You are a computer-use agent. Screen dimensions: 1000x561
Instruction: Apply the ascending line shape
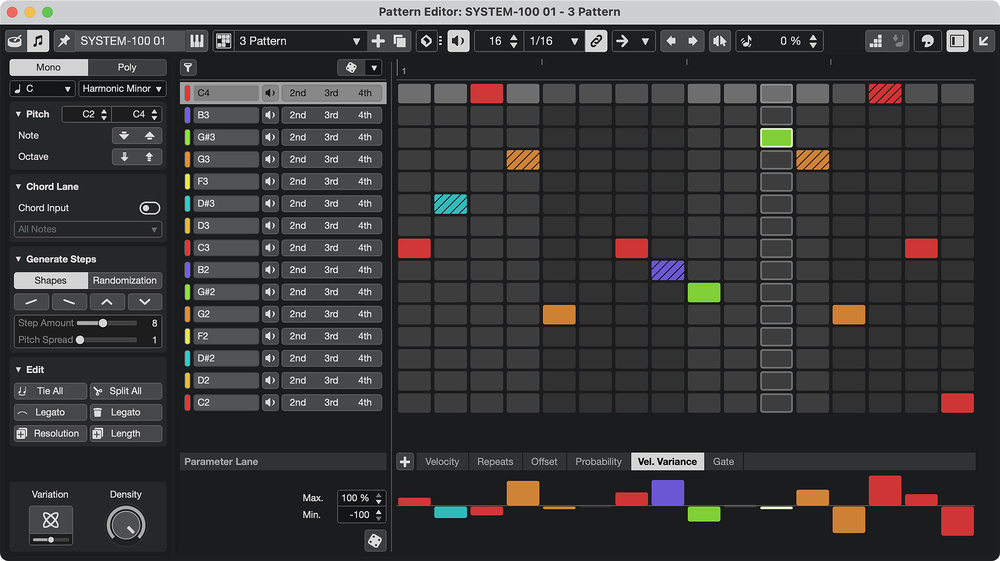coord(31,302)
